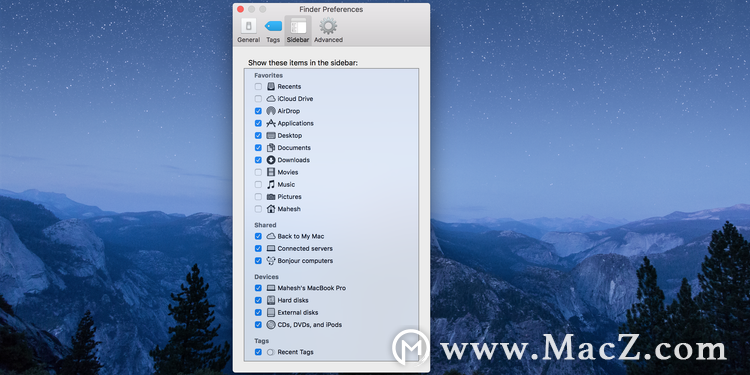Click the Sidebar tab label
The width and height of the screenshot is (750, 375).
[x=298, y=40]
